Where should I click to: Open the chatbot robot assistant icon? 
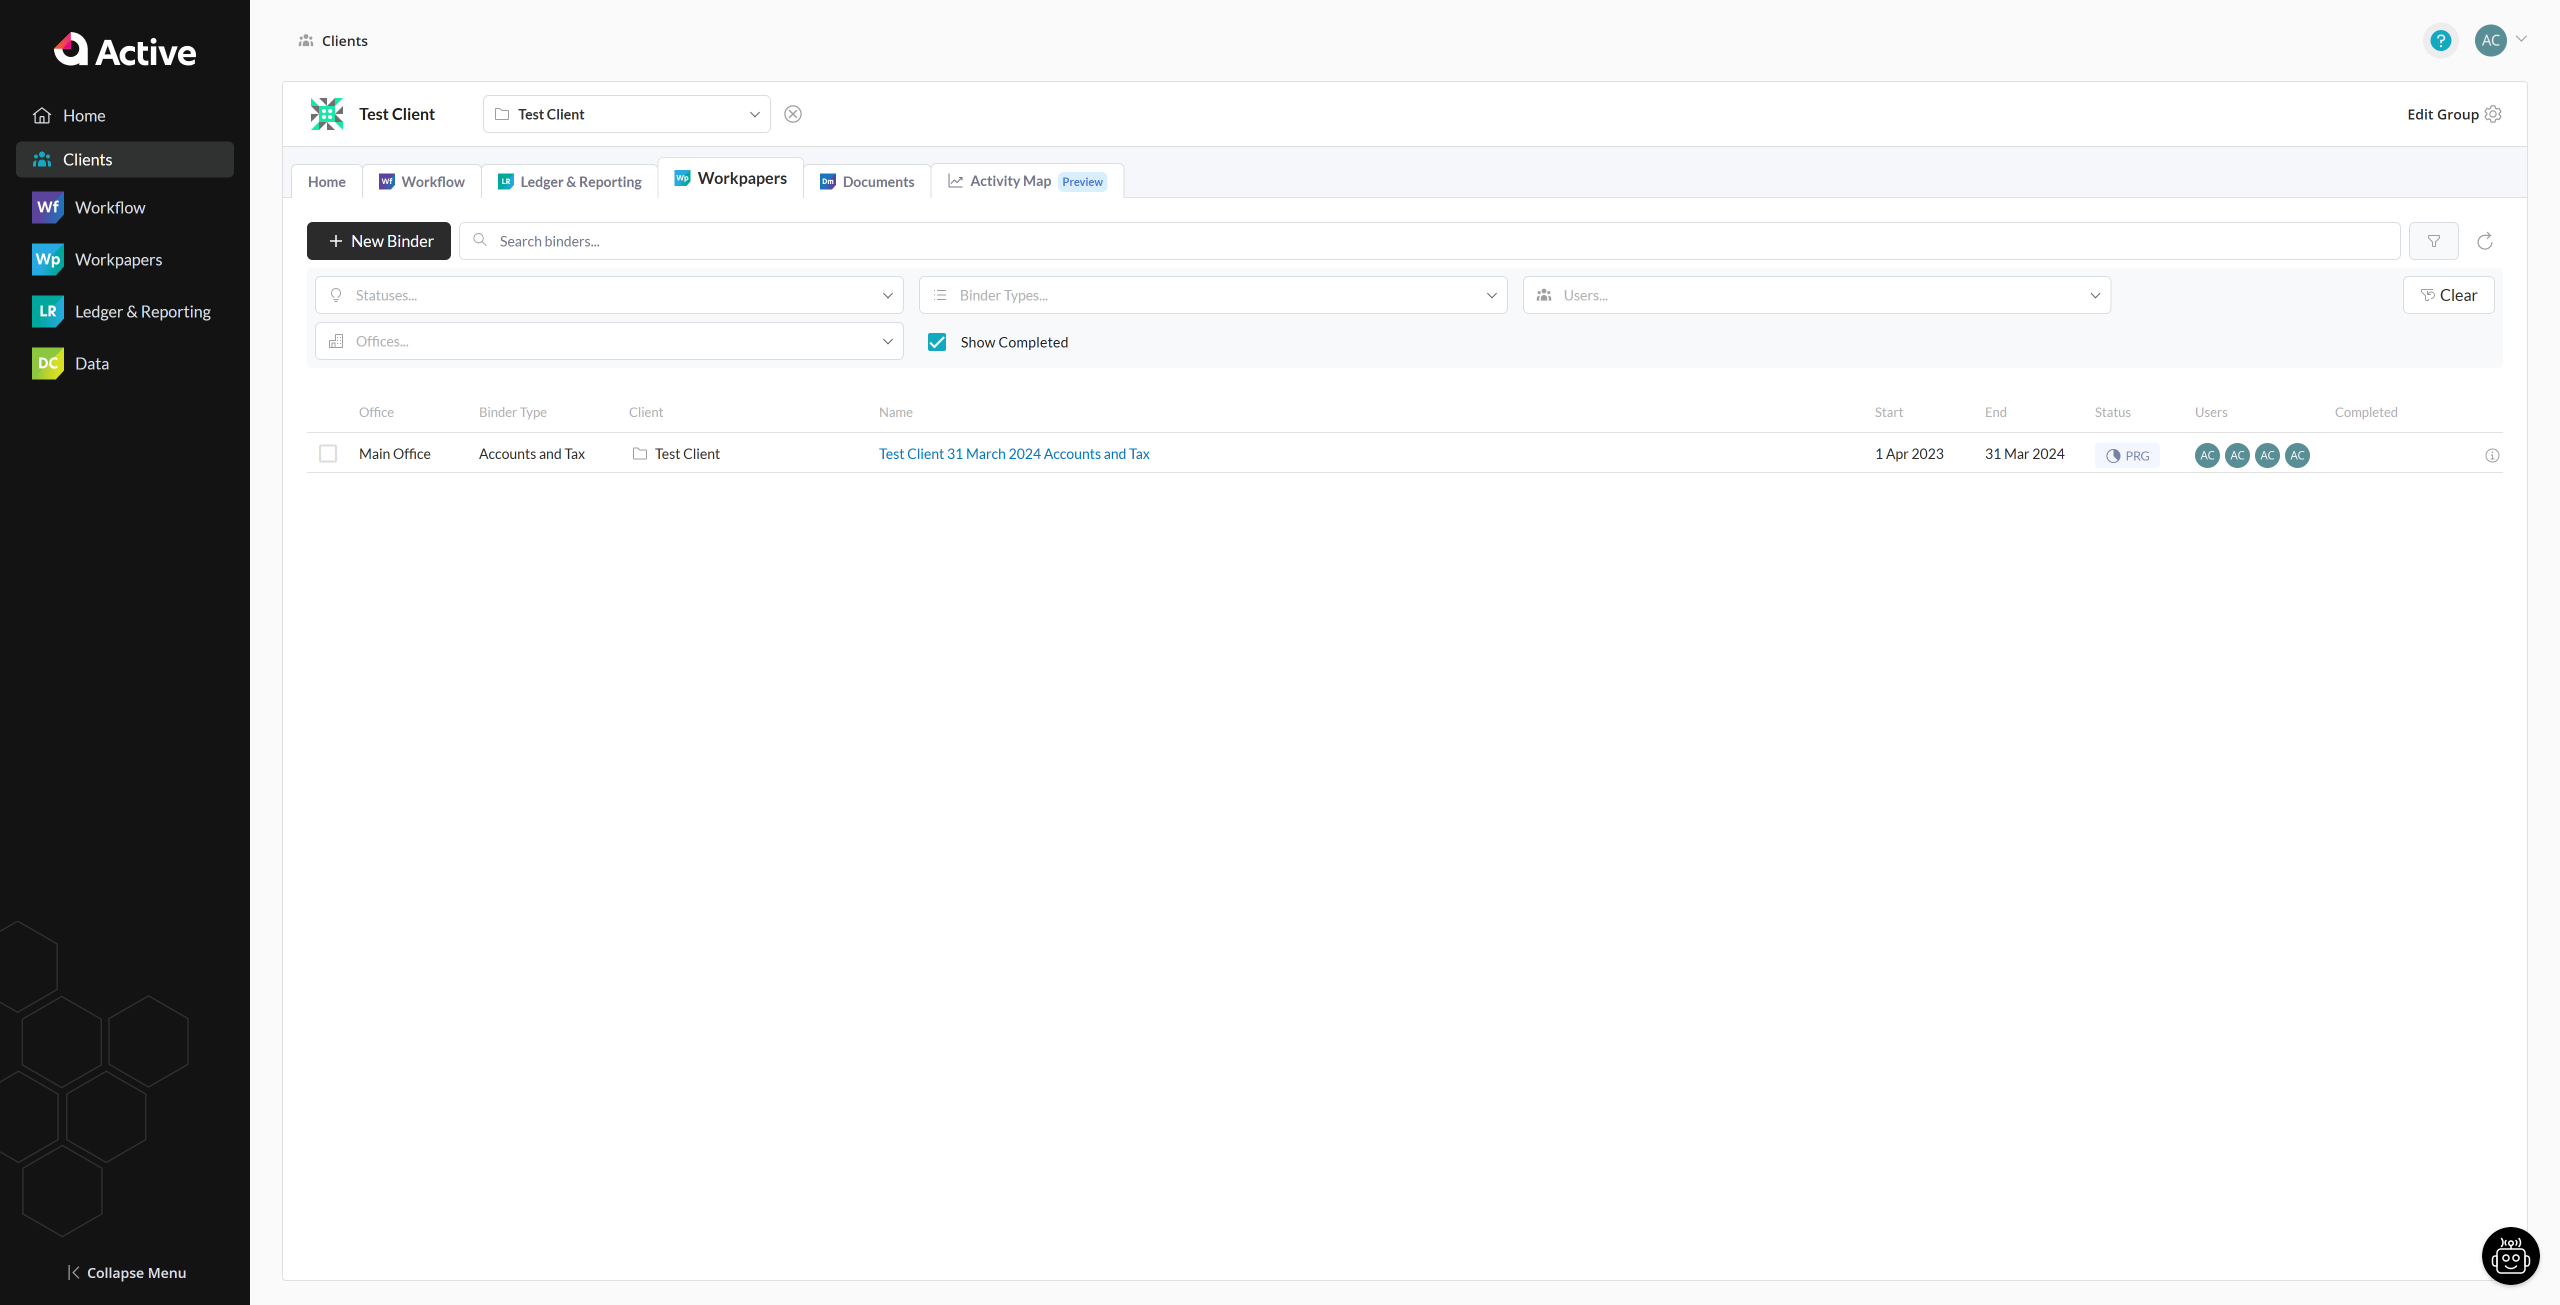[x=2510, y=1256]
